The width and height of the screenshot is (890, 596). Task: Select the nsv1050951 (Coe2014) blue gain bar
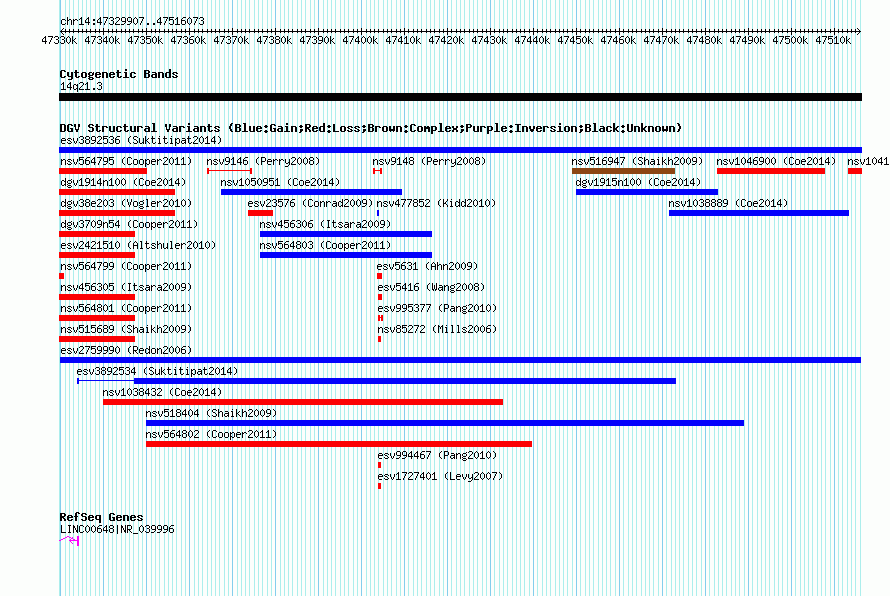[311, 192]
